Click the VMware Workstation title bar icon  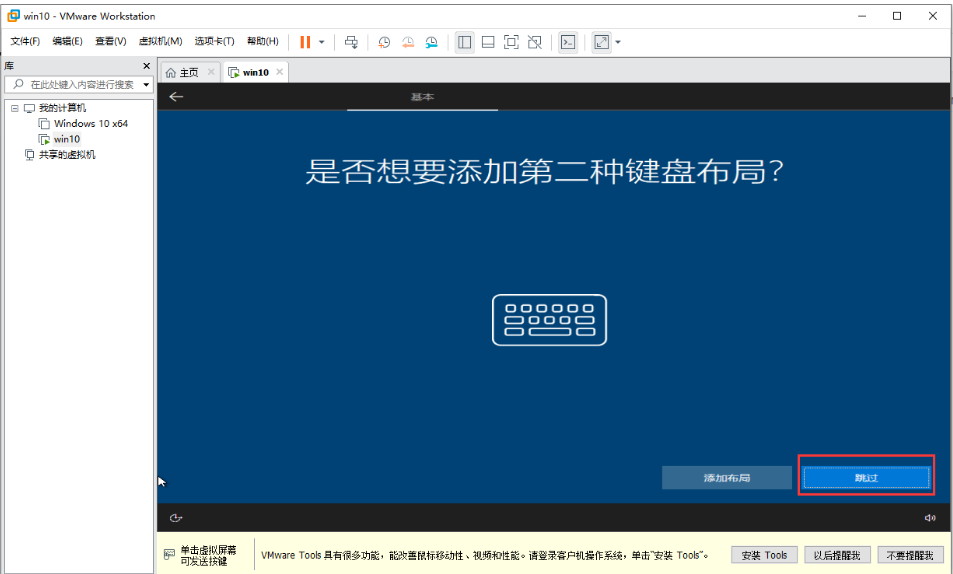13,16
